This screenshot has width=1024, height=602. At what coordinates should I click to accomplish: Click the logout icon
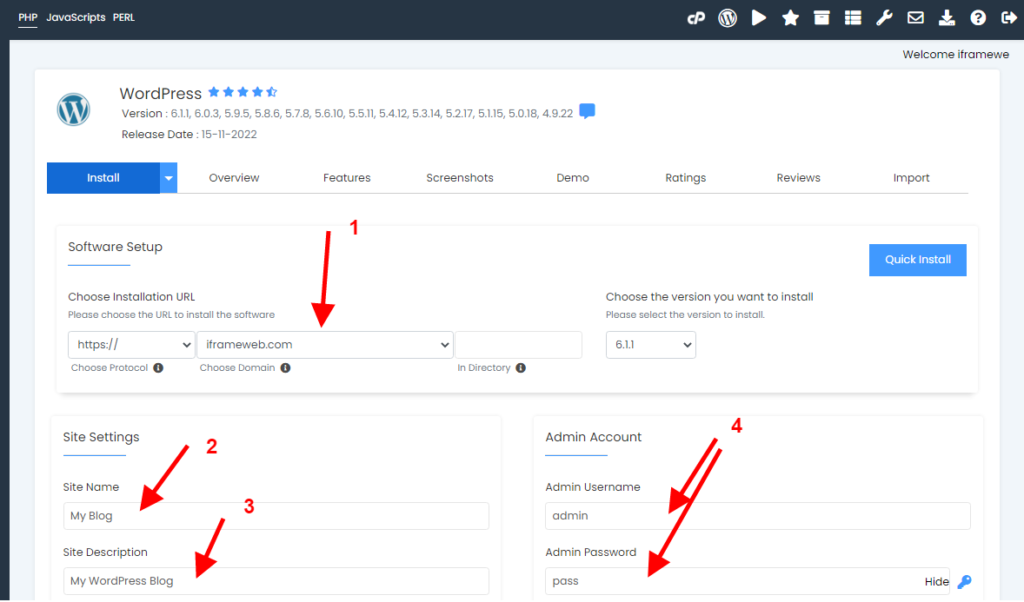tap(1009, 18)
